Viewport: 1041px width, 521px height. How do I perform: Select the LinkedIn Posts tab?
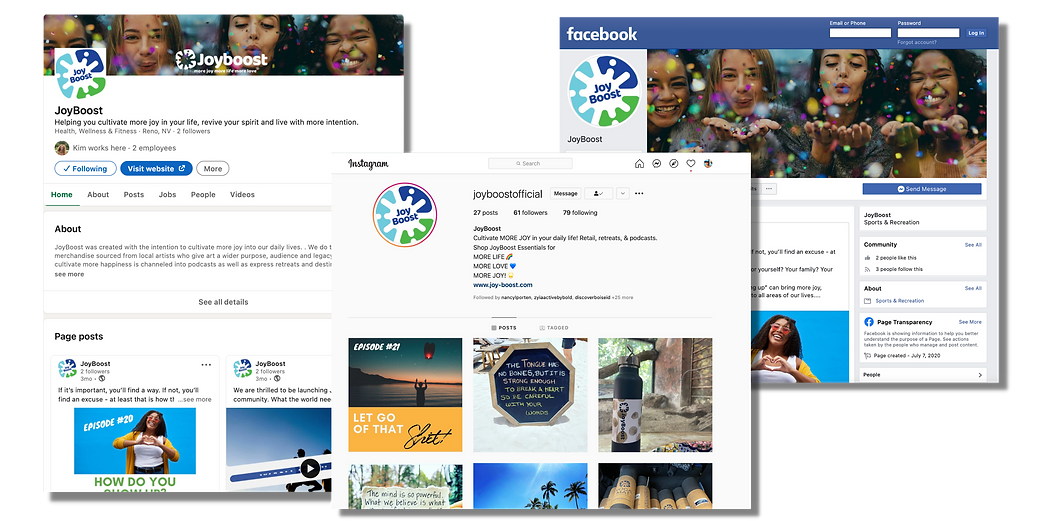(x=133, y=194)
